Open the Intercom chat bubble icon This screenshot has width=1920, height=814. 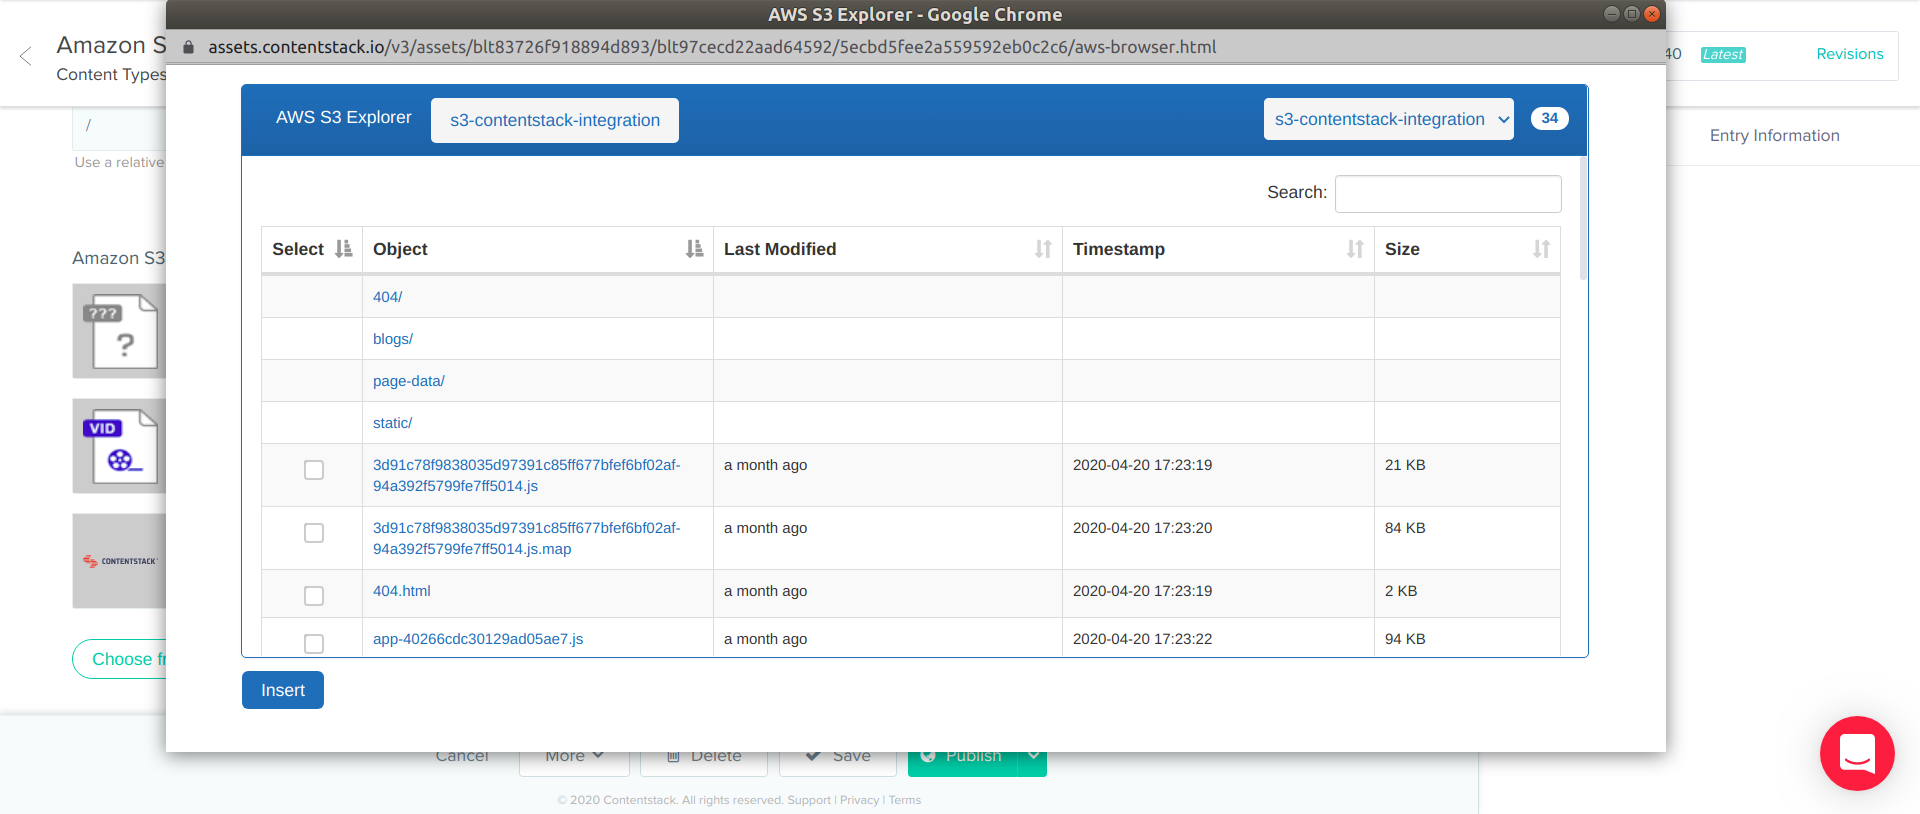pyautogui.click(x=1857, y=753)
